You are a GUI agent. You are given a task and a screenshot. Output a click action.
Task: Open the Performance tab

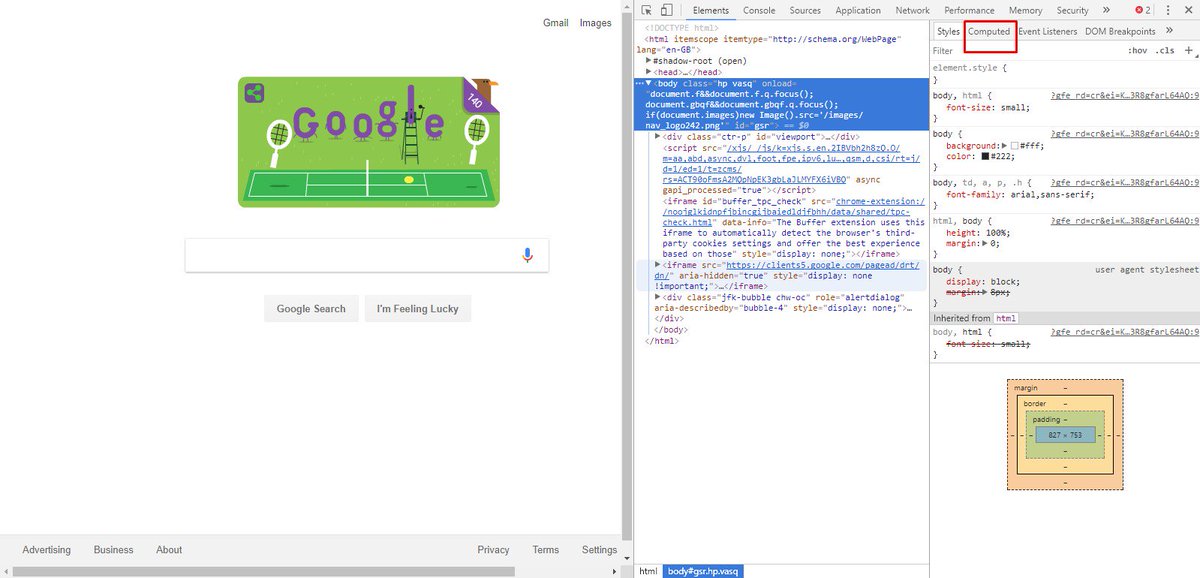pyautogui.click(x=969, y=10)
